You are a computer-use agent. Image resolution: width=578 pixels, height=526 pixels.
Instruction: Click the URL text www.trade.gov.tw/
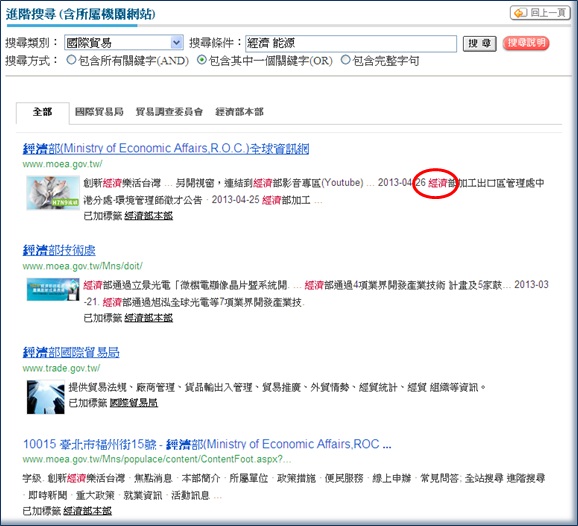[61, 368]
